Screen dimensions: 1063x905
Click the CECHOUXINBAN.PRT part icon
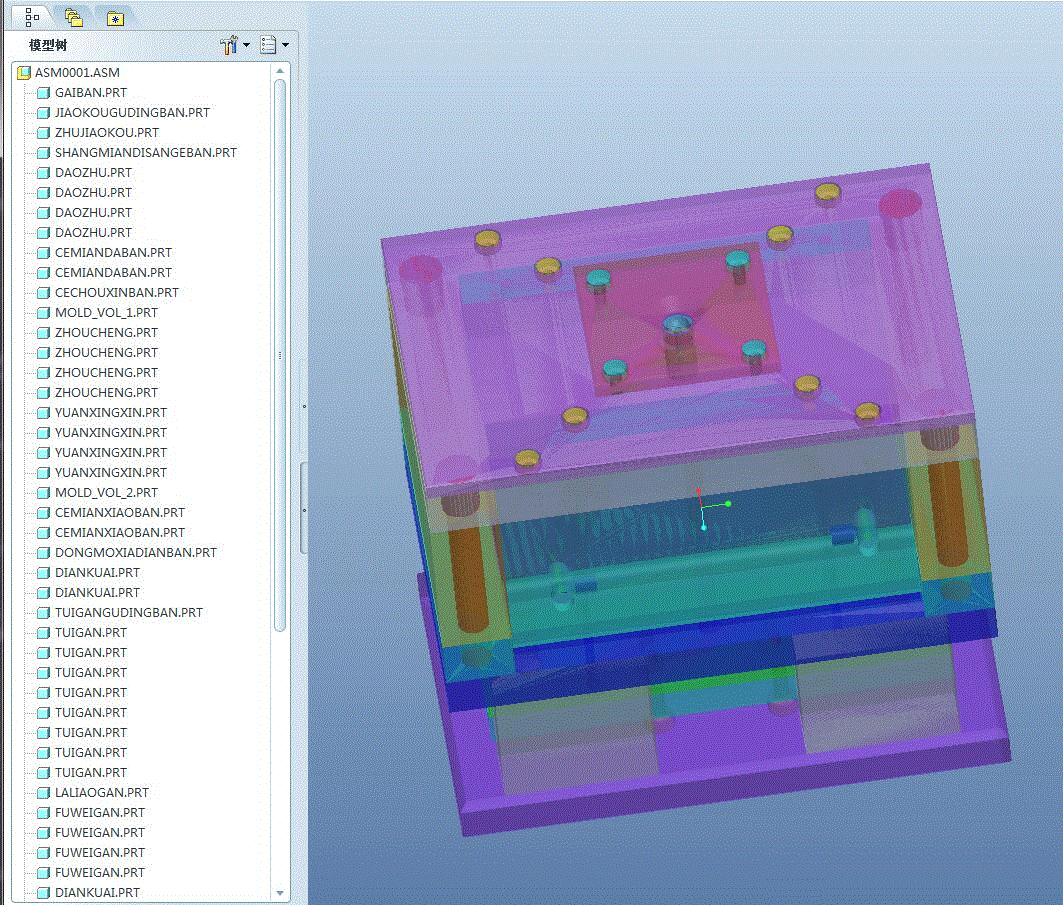coord(43,292)
